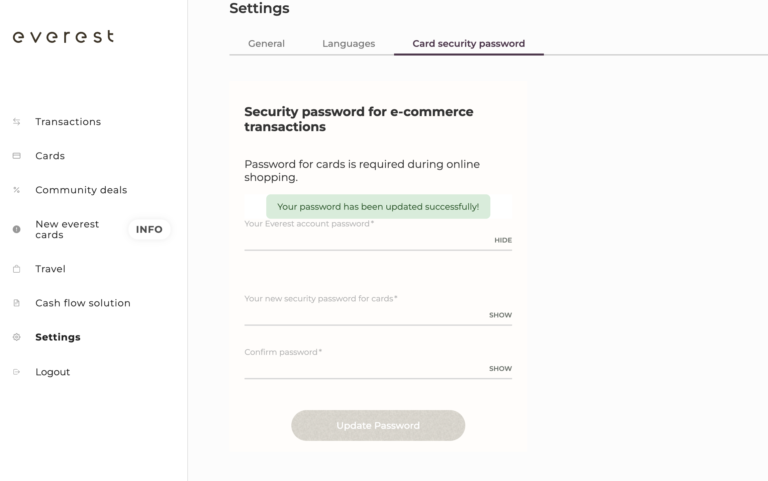
Task: Hide the Everest account password
Action: [502, 240]
